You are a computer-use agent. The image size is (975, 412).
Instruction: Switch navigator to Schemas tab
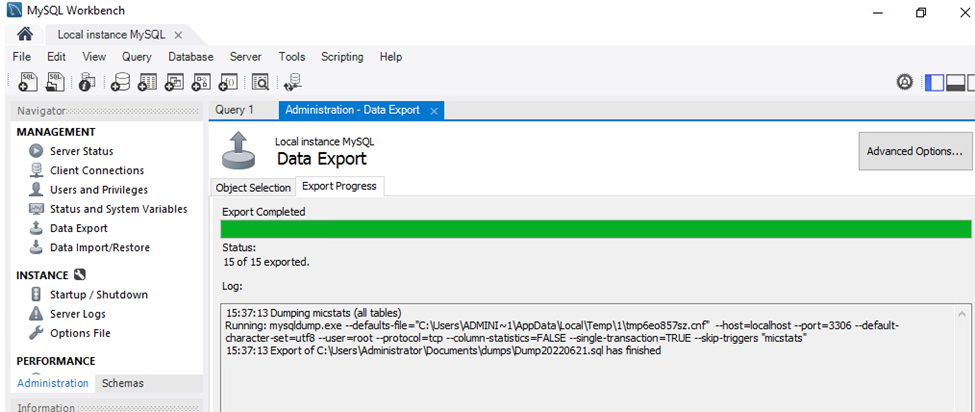pyautogui.click(x=122, y=383)
